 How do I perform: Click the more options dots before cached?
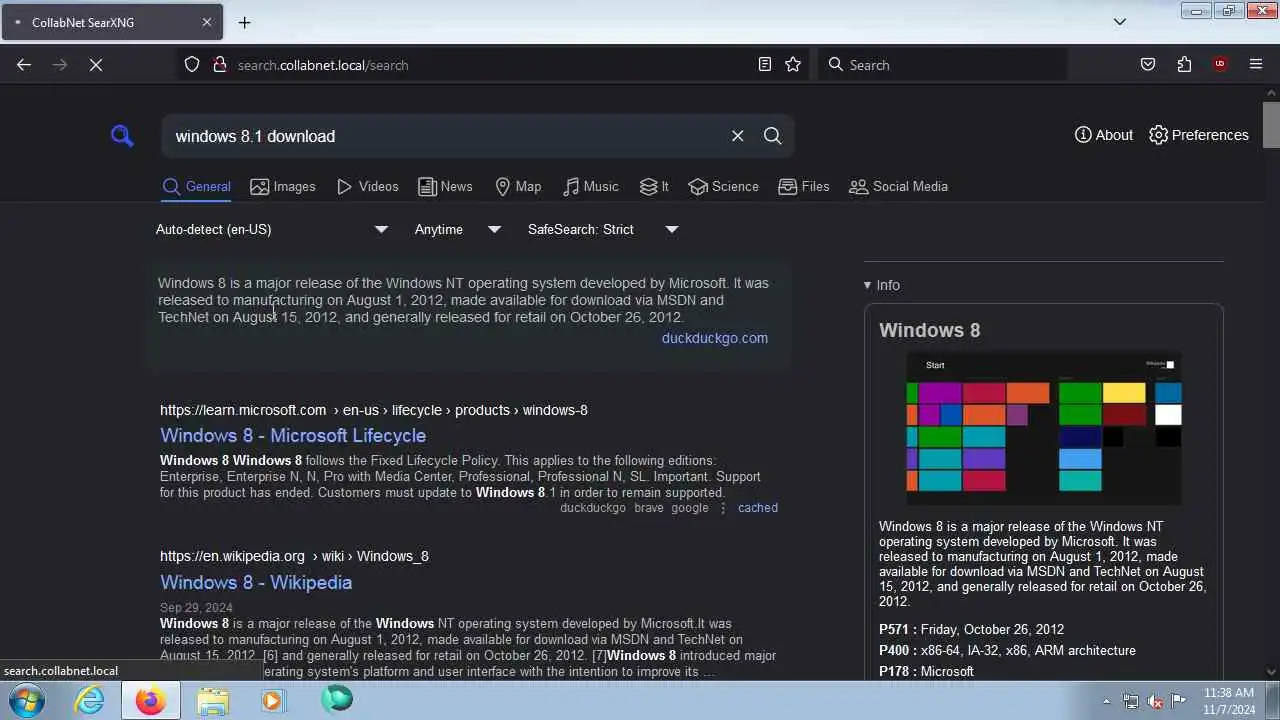pyautogui.click(x=723, y=508)
